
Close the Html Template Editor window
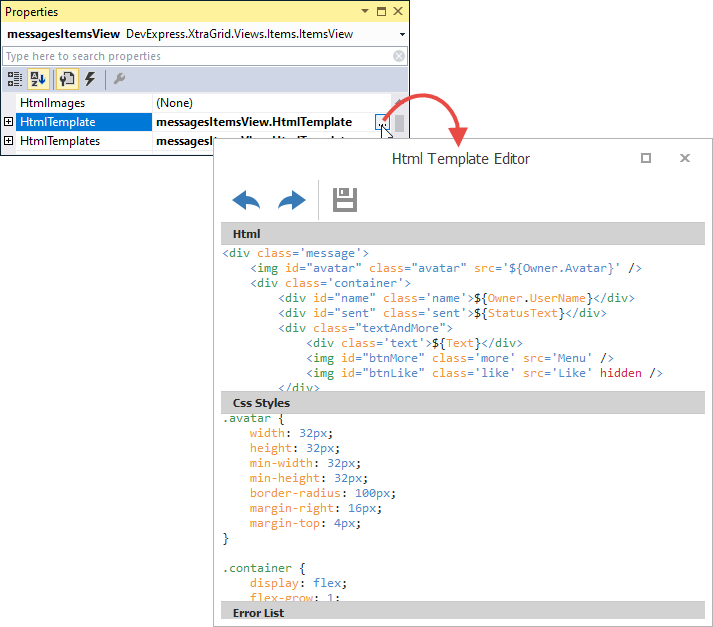(685, 158)
